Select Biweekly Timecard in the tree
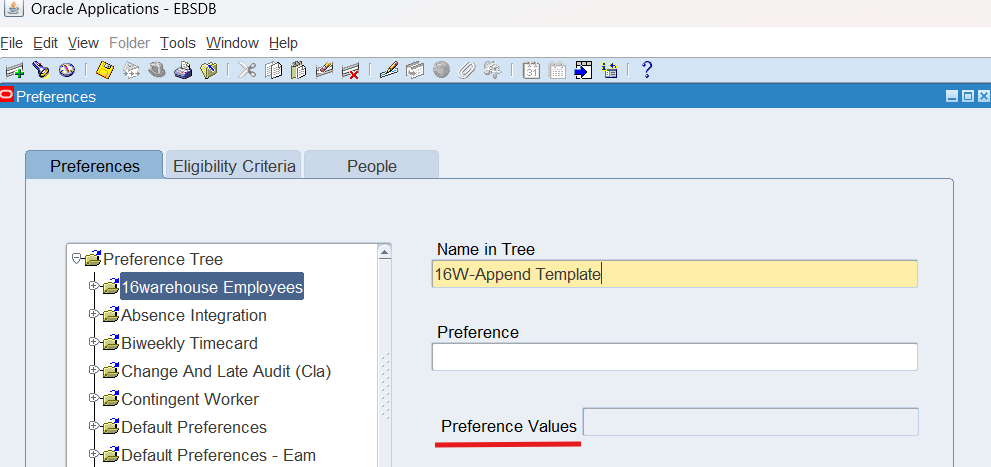 click(189, 343)
